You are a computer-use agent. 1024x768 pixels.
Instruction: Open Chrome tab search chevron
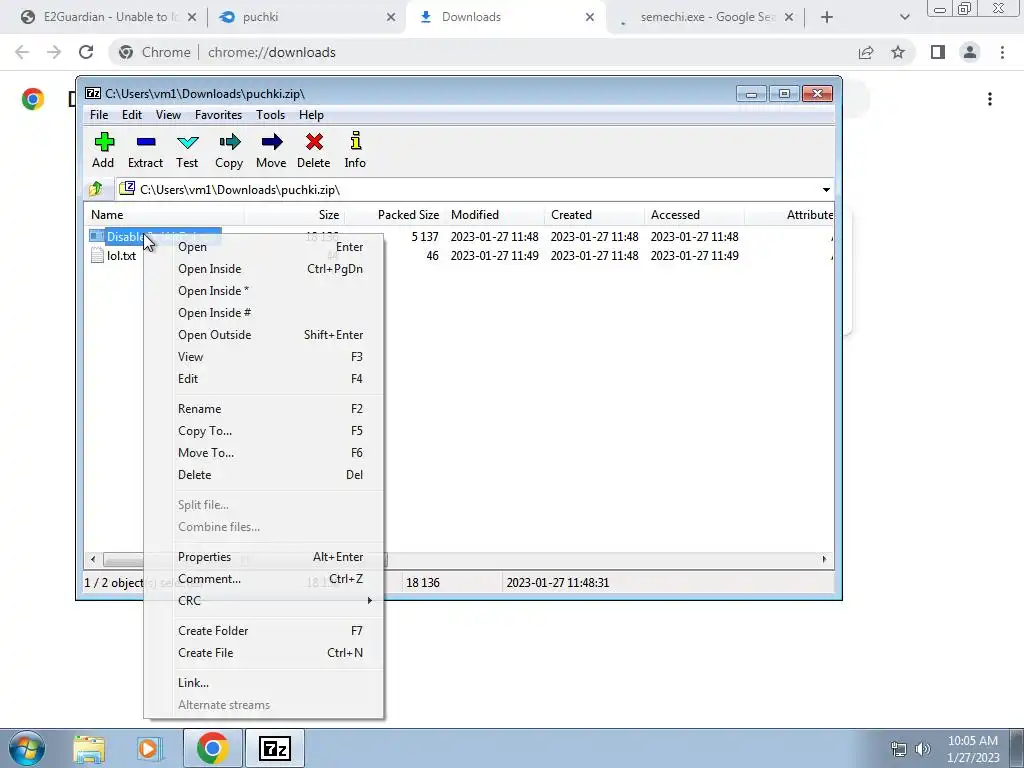click(x=904, y=17)
